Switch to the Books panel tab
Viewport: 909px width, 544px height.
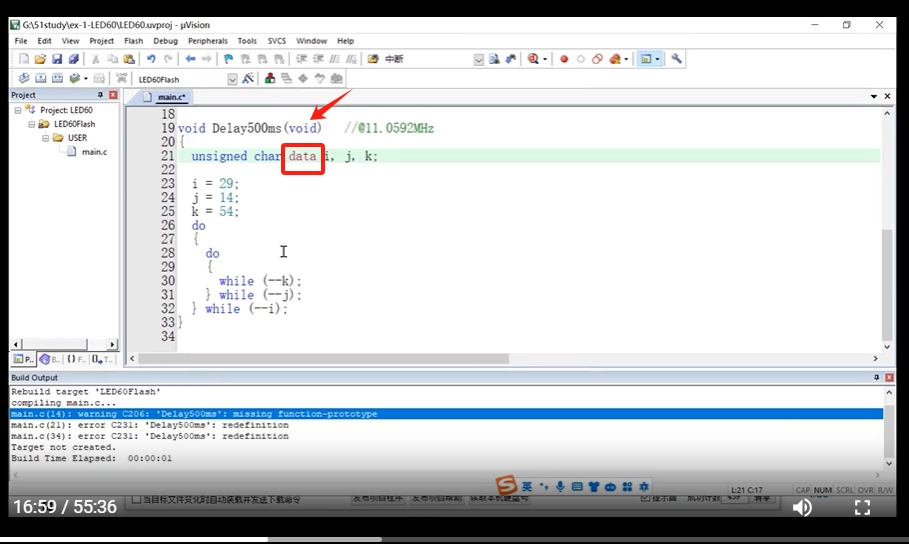tap(50, 360)
